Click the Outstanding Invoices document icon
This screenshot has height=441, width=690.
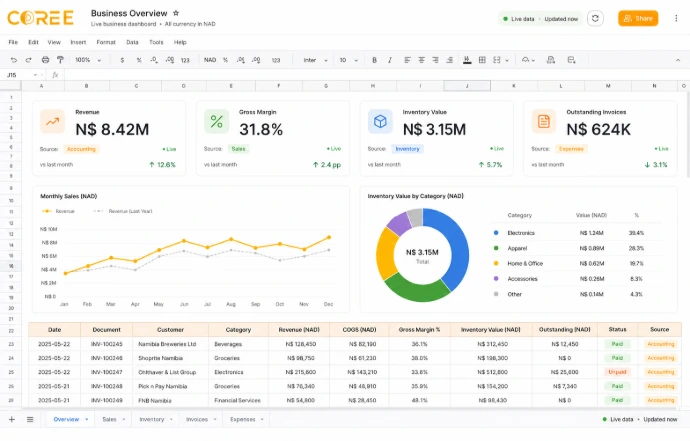pos(544,121)
